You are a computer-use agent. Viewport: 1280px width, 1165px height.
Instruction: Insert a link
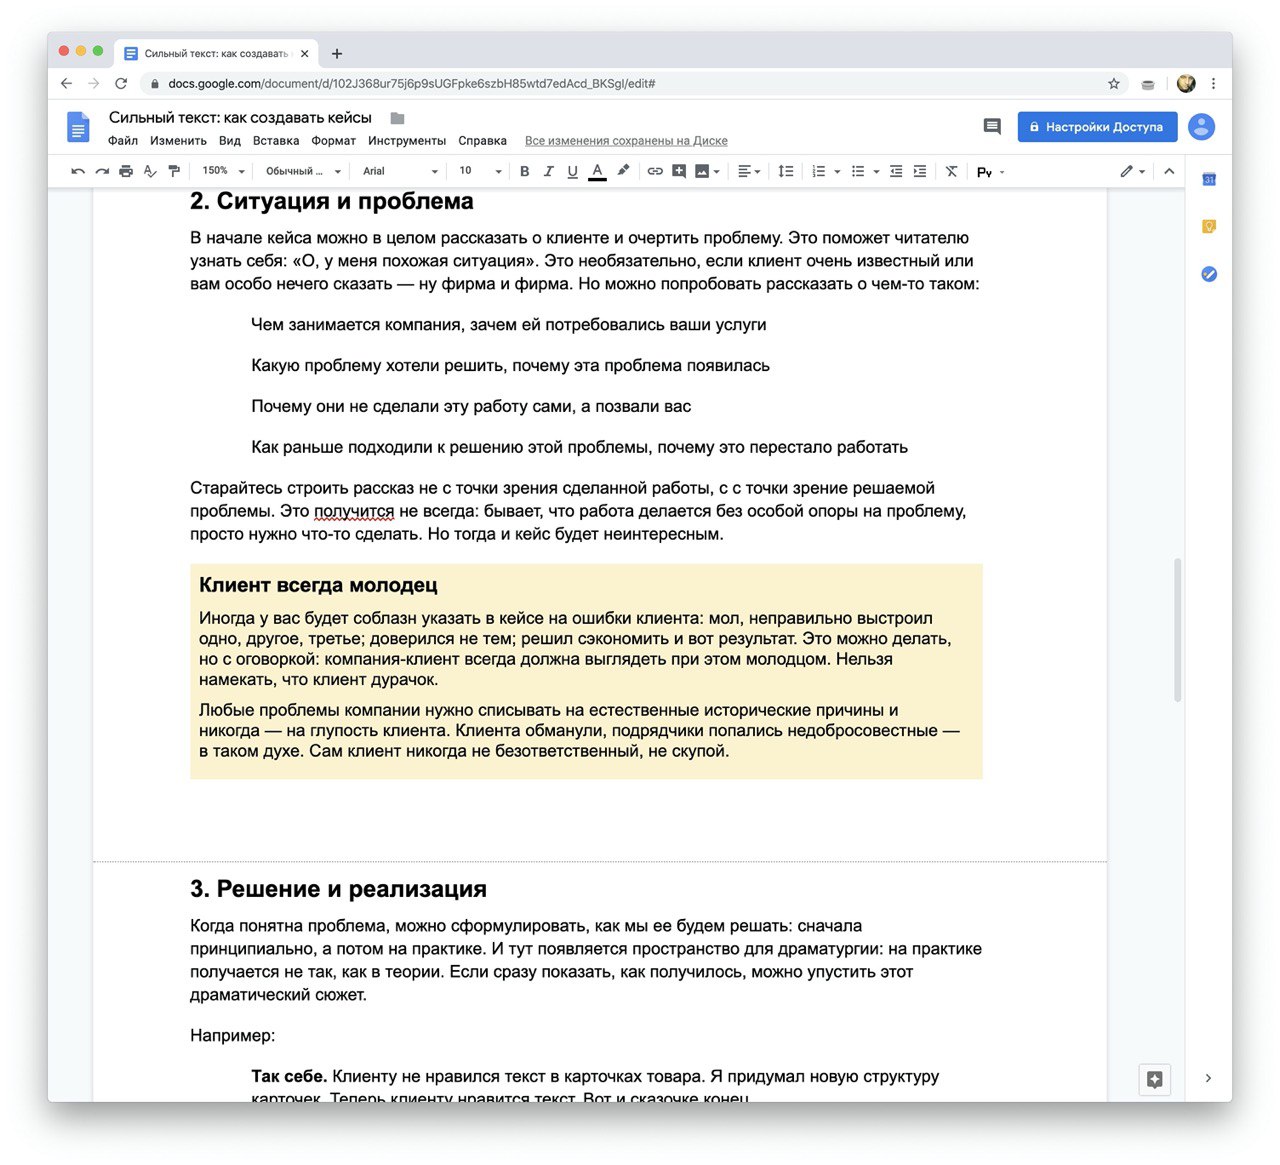655,171
